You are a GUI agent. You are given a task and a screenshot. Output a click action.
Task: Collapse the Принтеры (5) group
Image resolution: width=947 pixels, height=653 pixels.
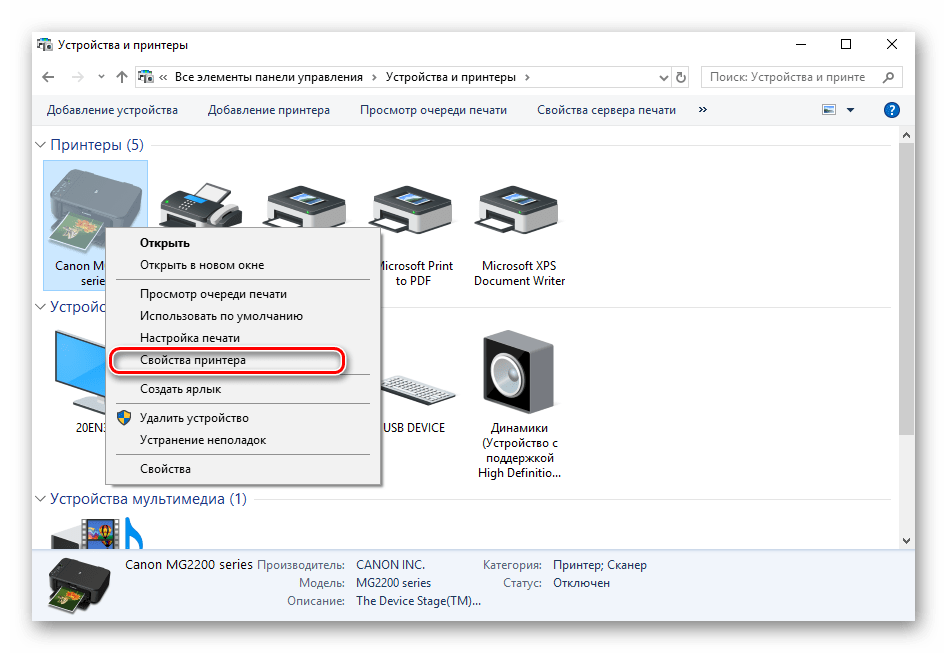tap(41, 146)
